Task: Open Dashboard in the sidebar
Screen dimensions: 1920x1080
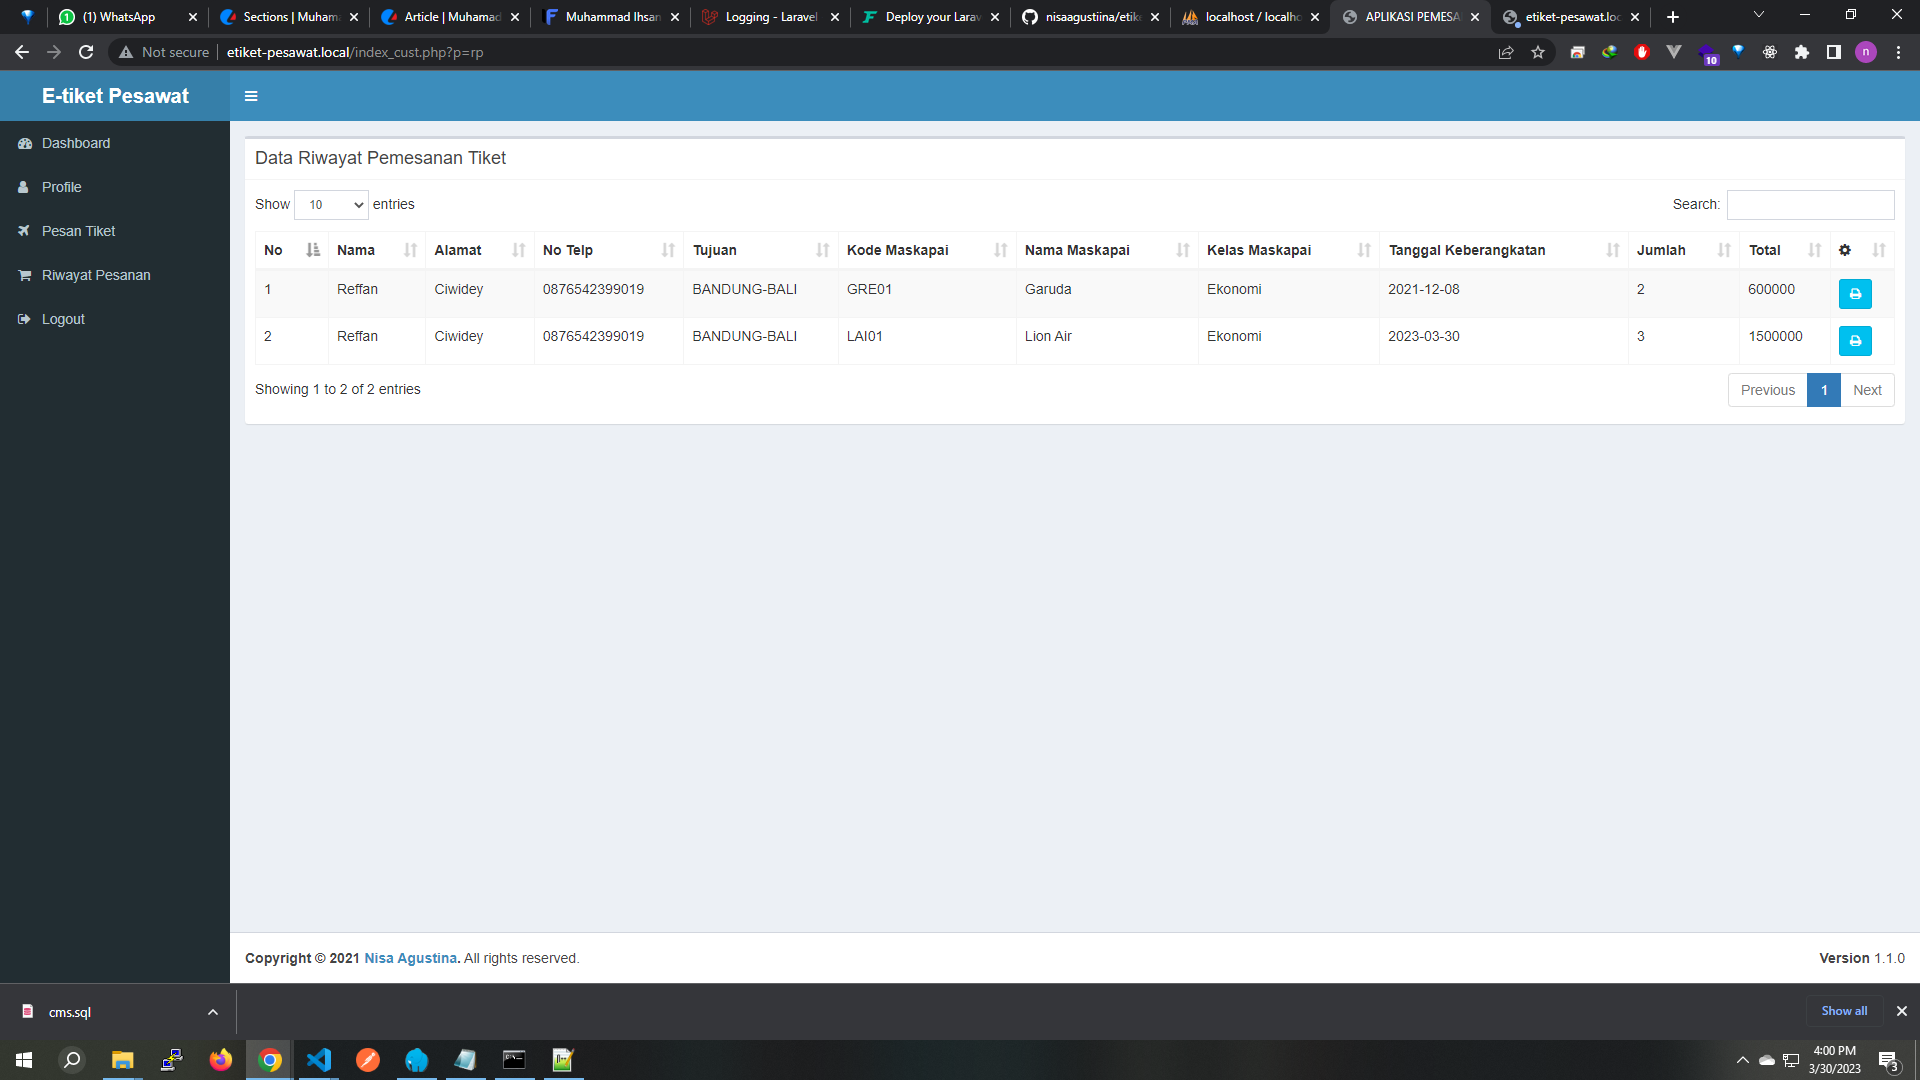Action: [x=115, y=143]
